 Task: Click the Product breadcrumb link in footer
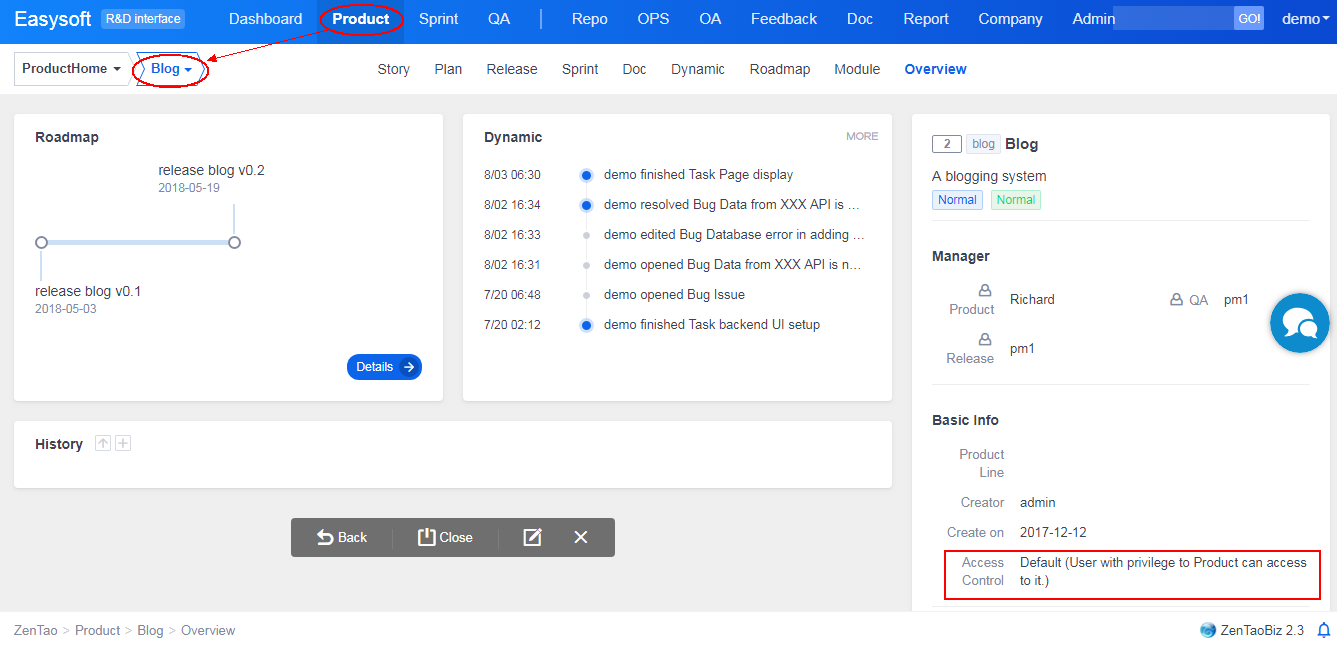click(x=97, y=630)
